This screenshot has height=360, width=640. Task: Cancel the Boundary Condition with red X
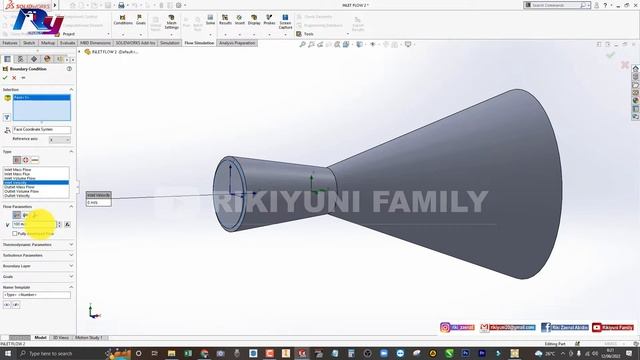14,78
